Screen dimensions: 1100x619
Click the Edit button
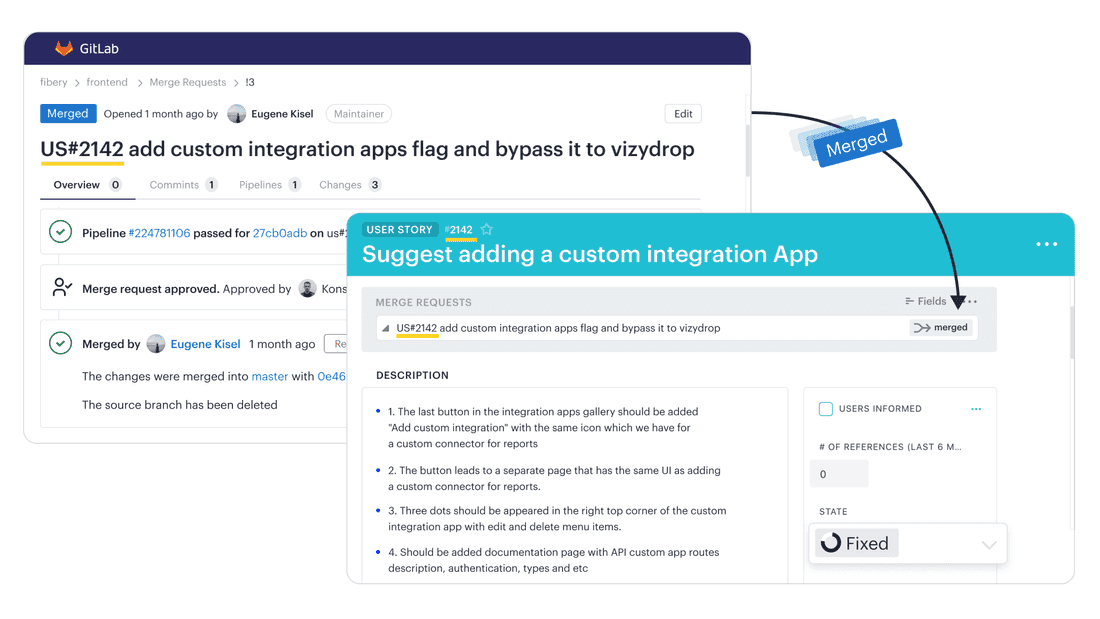tap(683, 113)
